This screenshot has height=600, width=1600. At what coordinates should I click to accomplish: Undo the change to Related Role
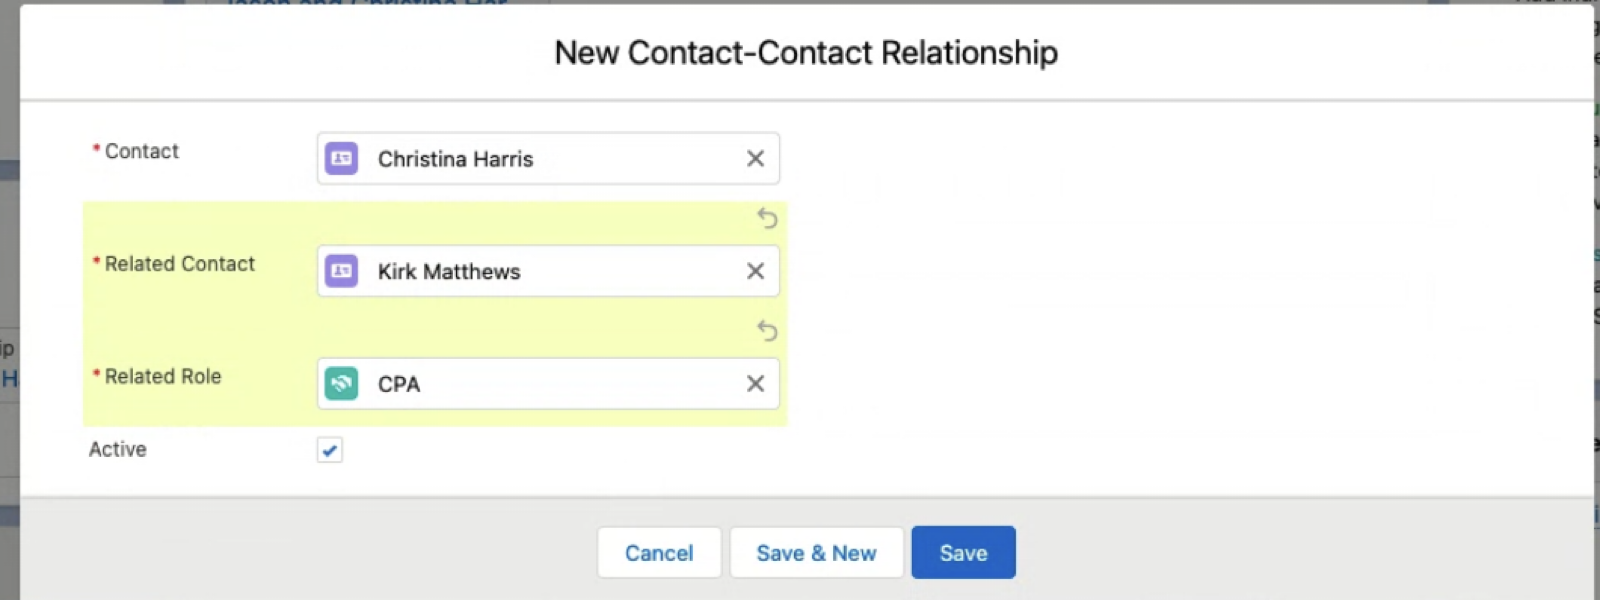click(767, 330)
